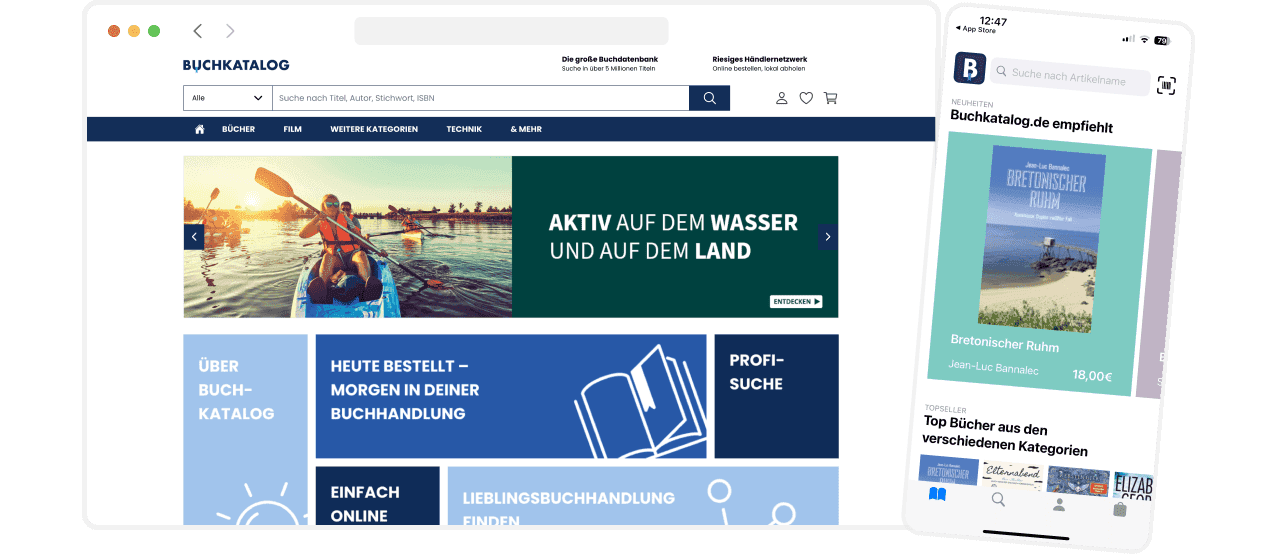Tap 'Jean-Luc Bannalec' author name under book title
The image size is (1280, 554).
993,369
